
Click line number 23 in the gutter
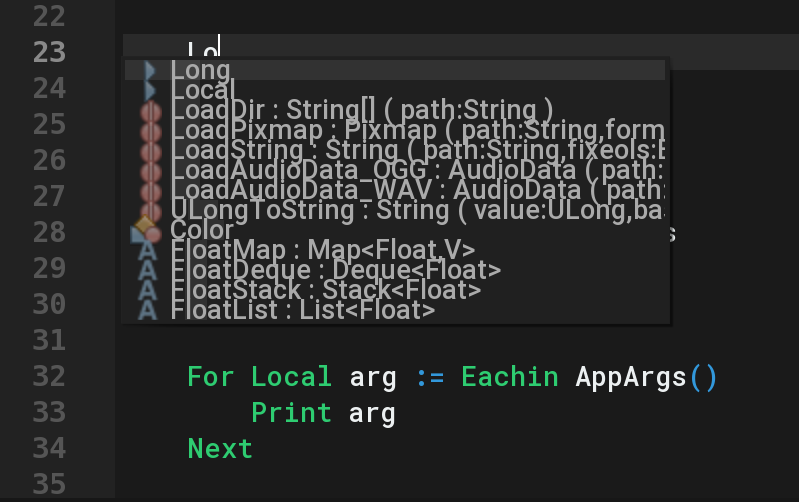click(49, 52)
